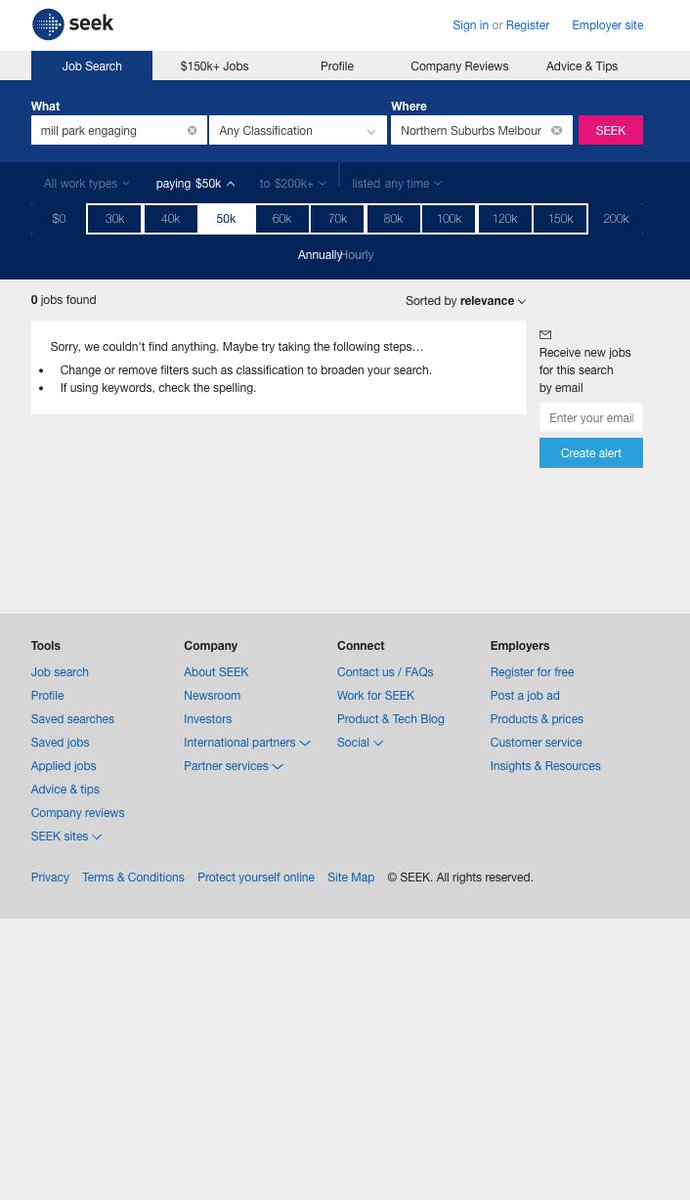Open Post a job ad link
Screen dimensions: 690x1200
coord(525,695)
